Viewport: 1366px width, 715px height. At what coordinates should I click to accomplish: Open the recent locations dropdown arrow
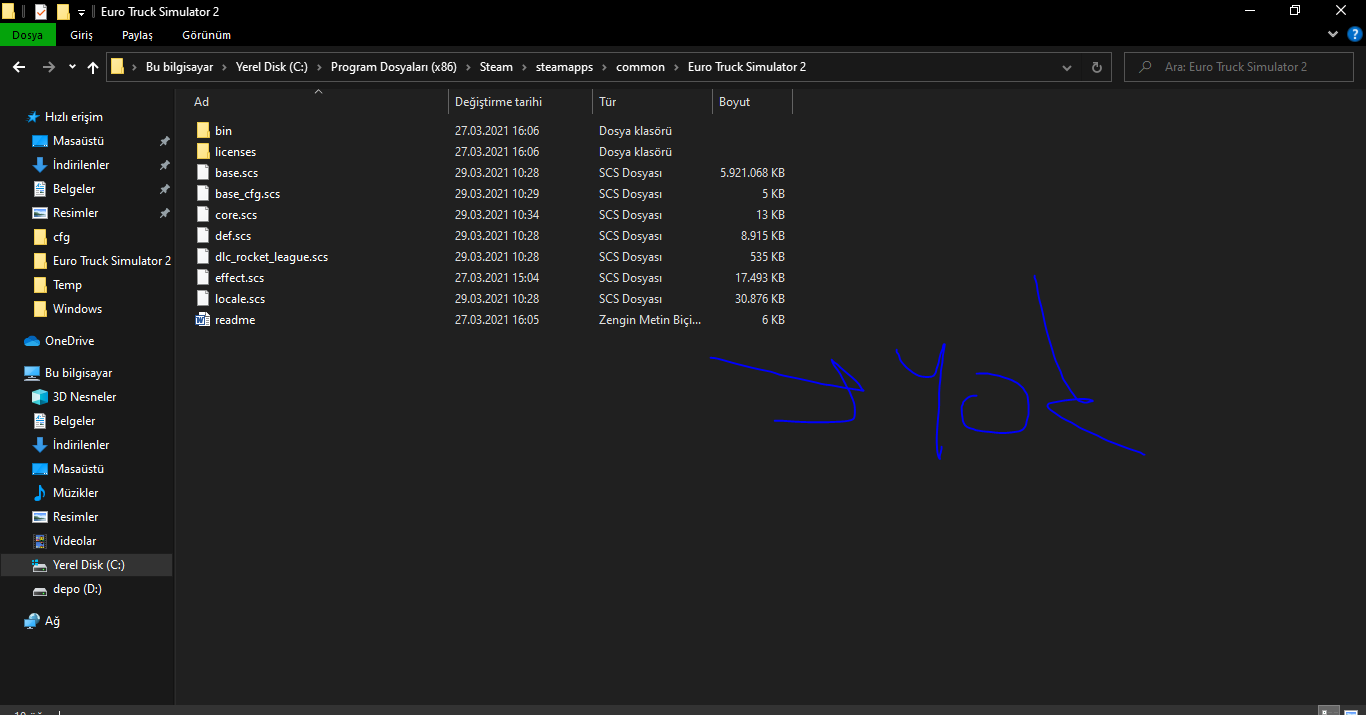coord(72,67)
